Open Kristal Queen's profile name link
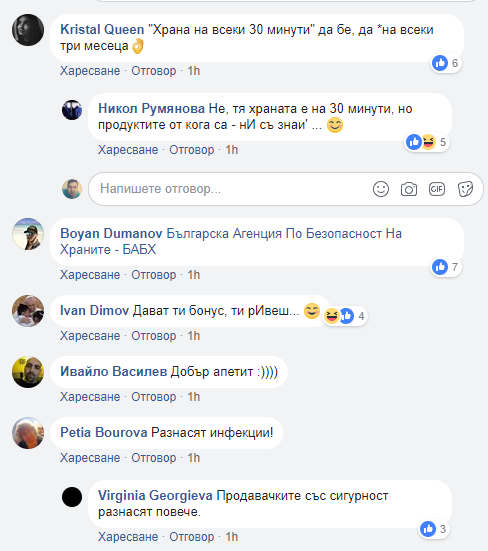This screenshot has height=551, width=488. click(x=102, y=30)
